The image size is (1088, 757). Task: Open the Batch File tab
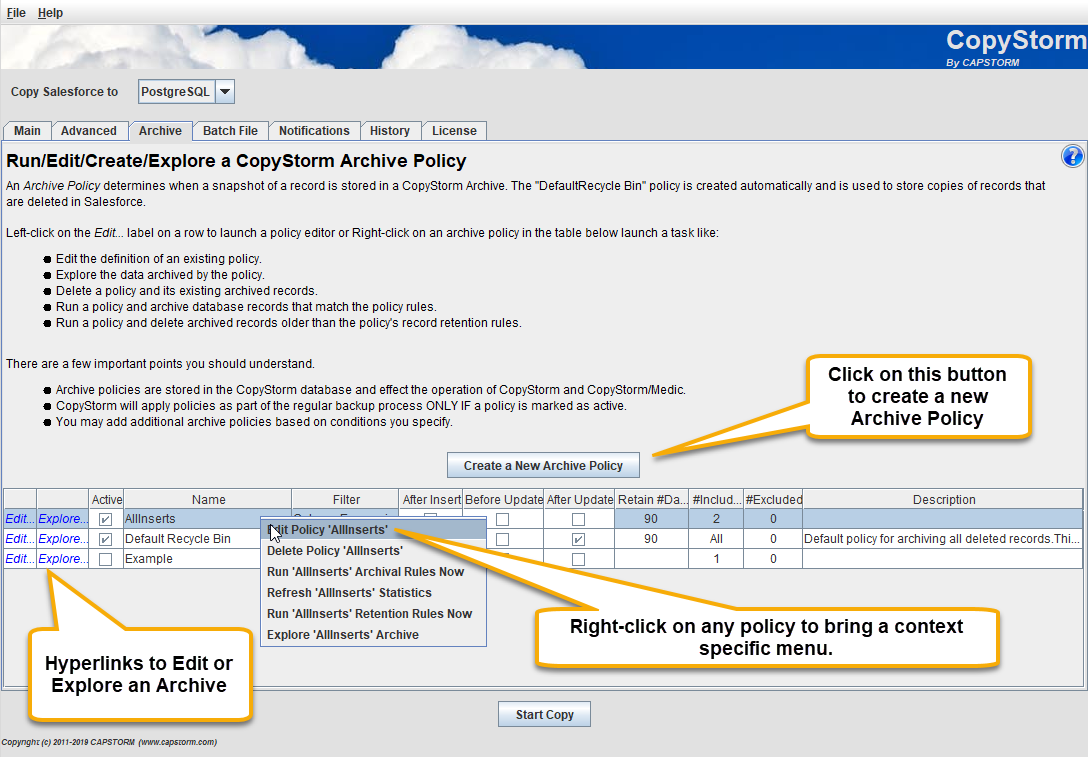pos(230,130)
